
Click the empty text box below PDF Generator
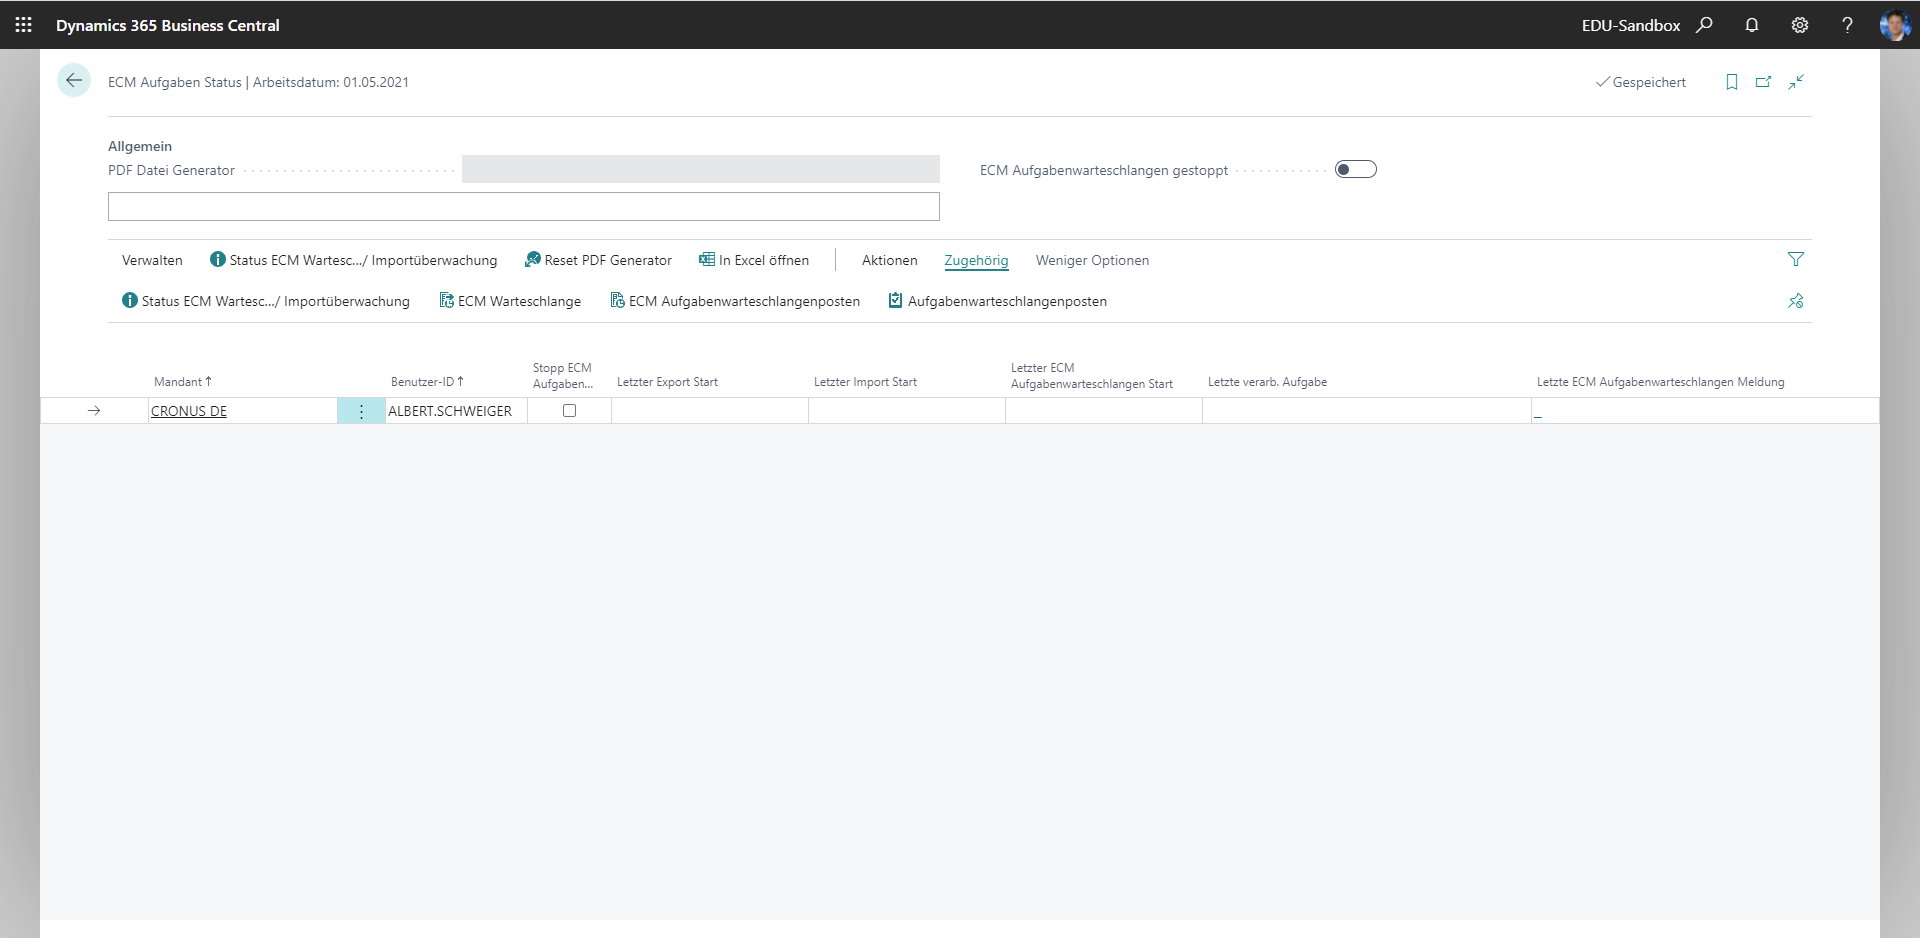524,207
